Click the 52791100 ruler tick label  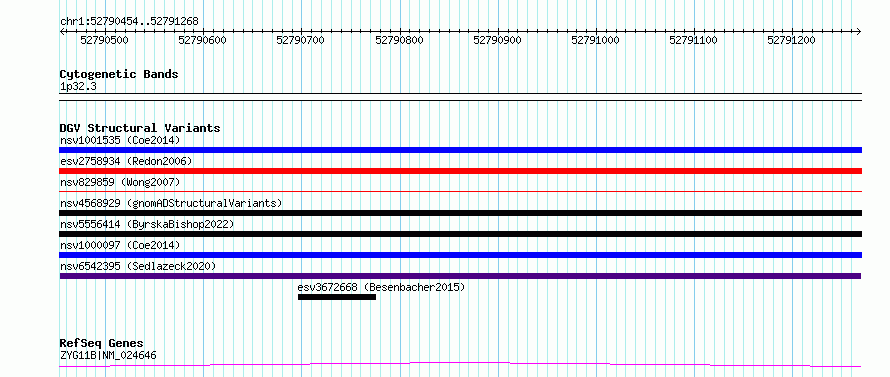click(x=694, y=40)
